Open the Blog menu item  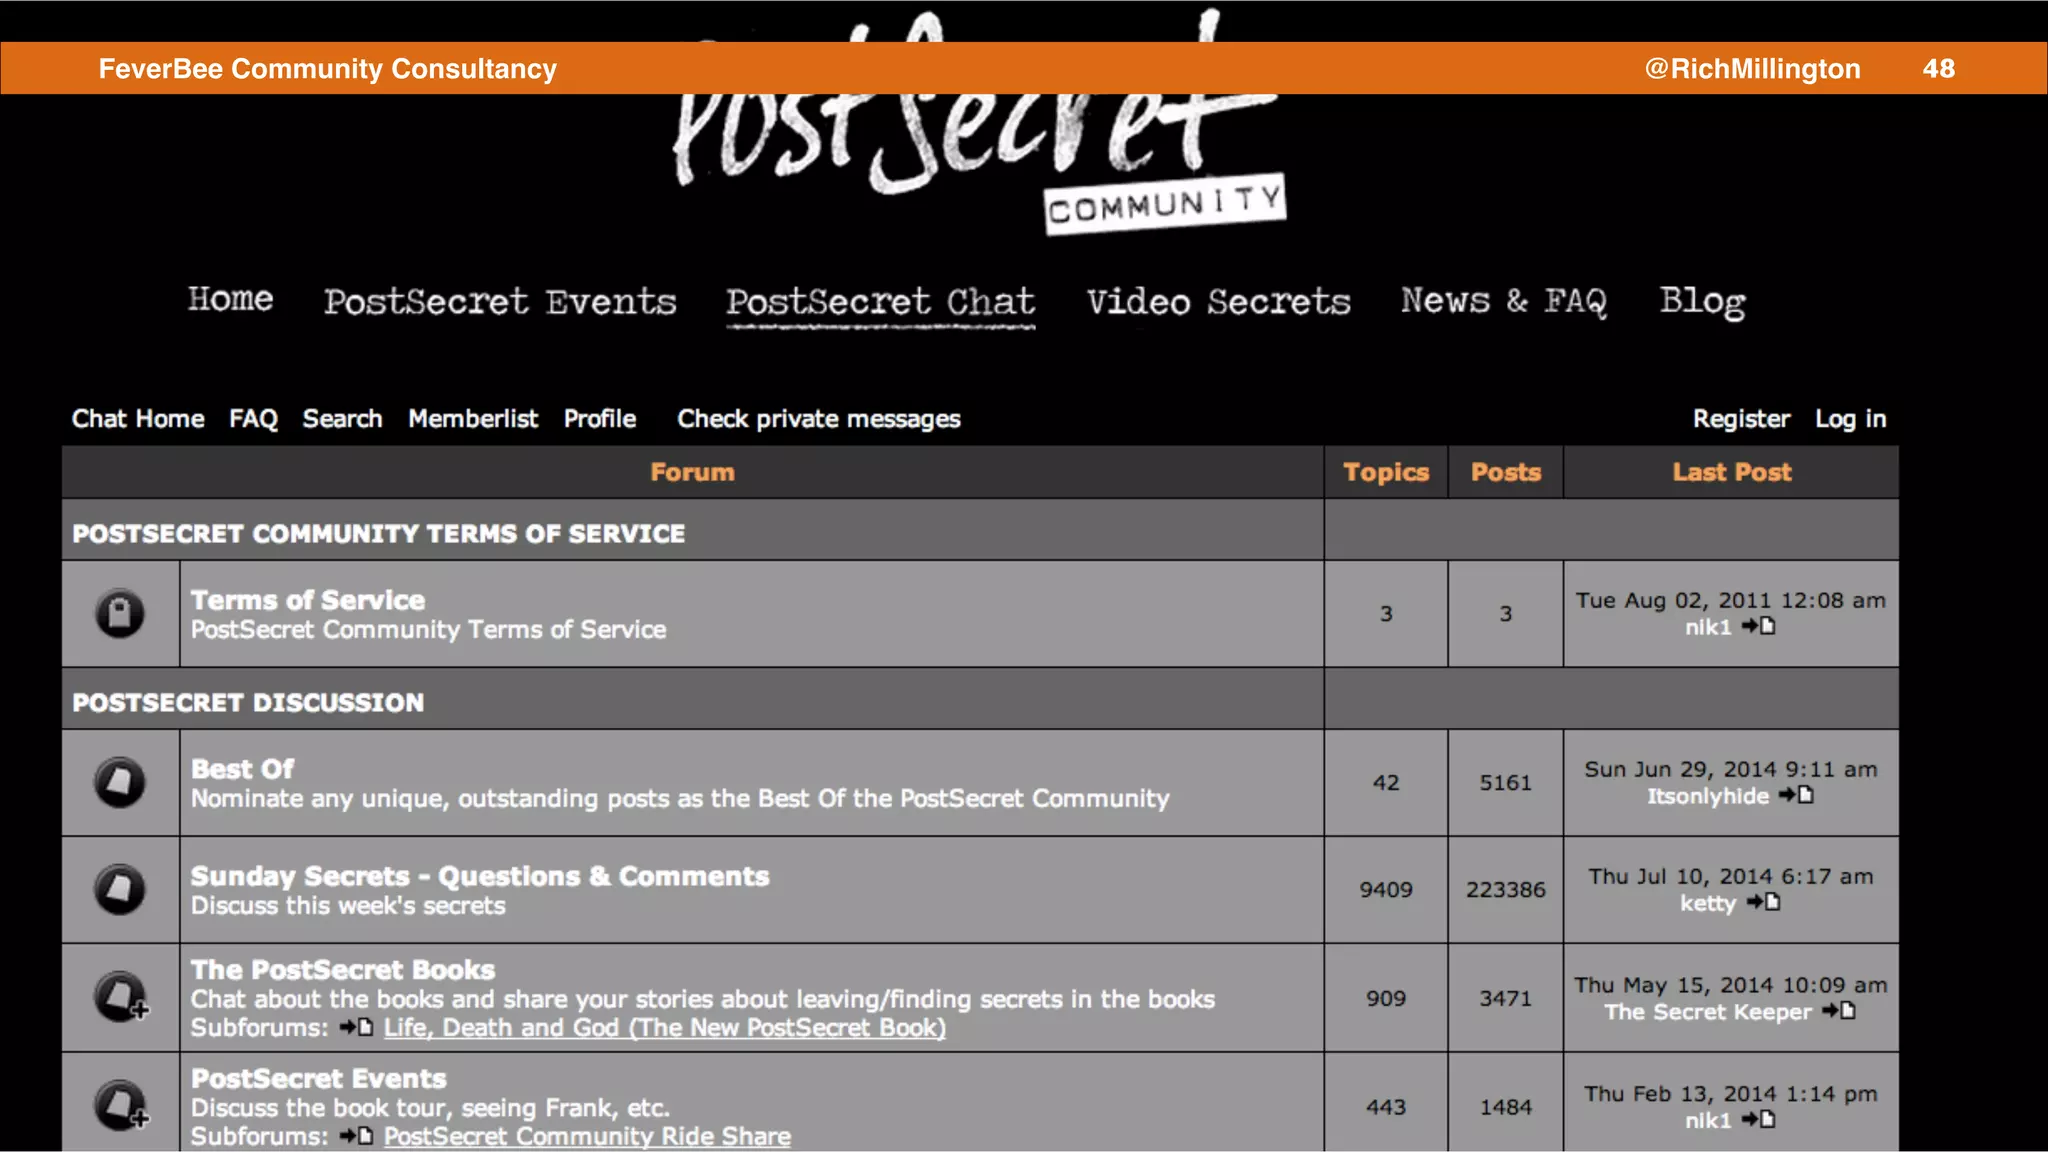1702,301
